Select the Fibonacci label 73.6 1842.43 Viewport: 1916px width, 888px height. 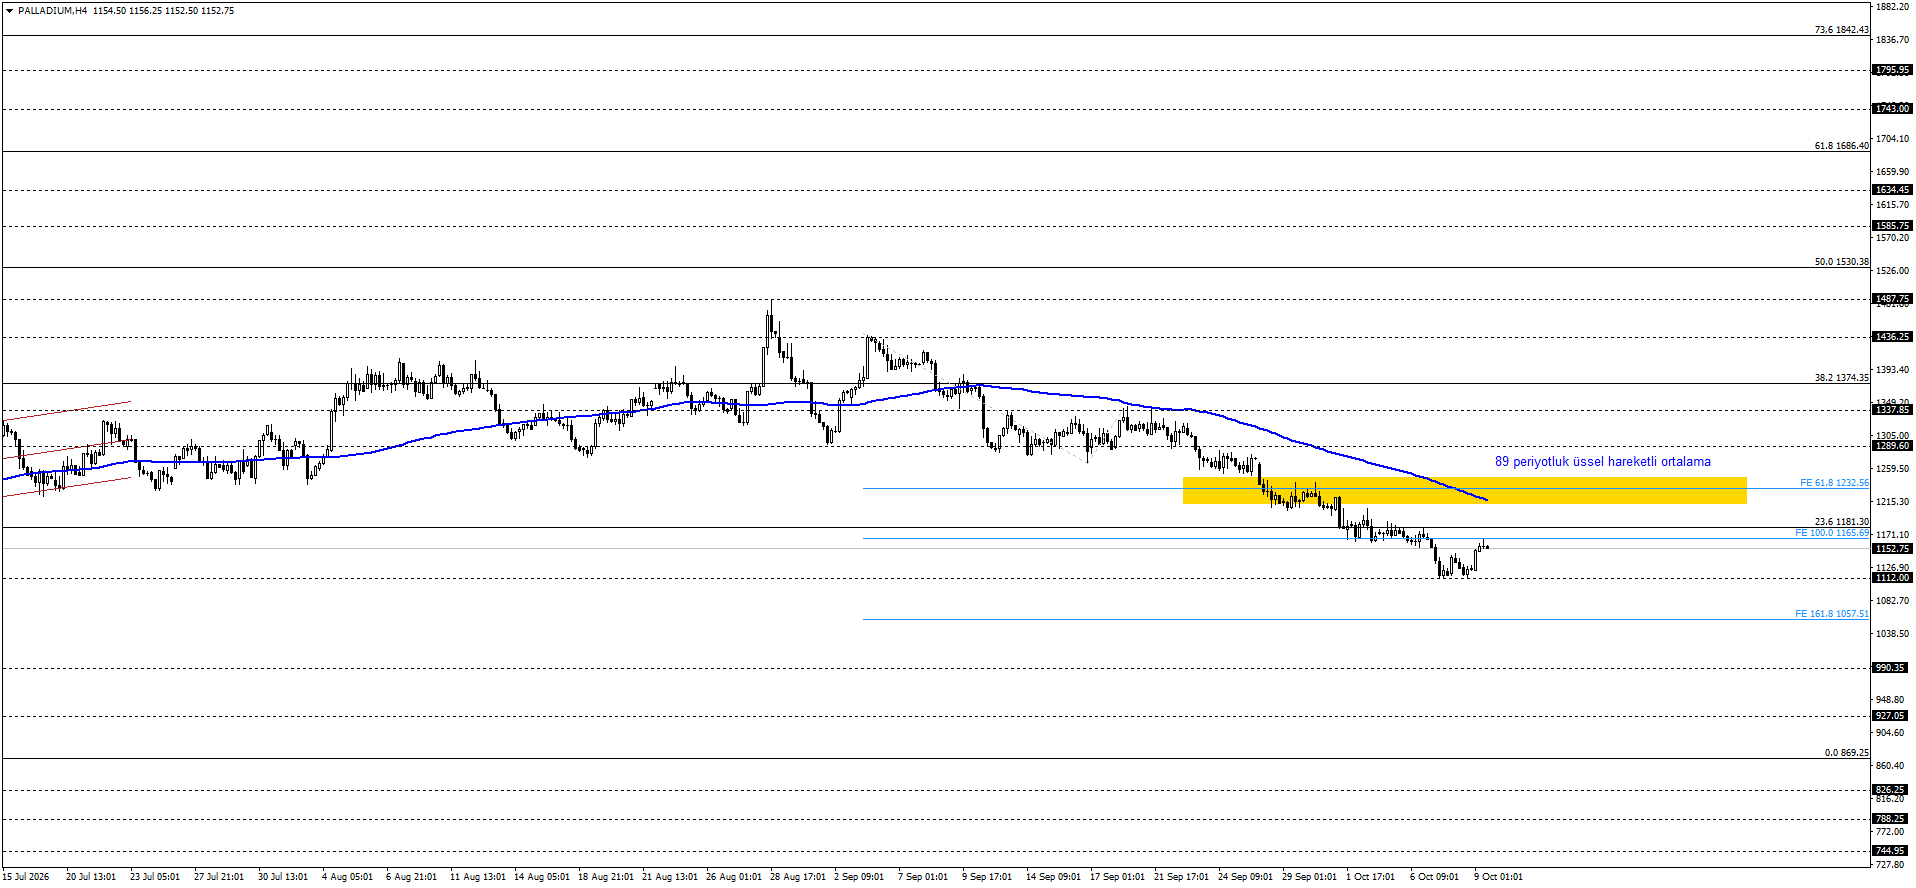point(1841,30)
